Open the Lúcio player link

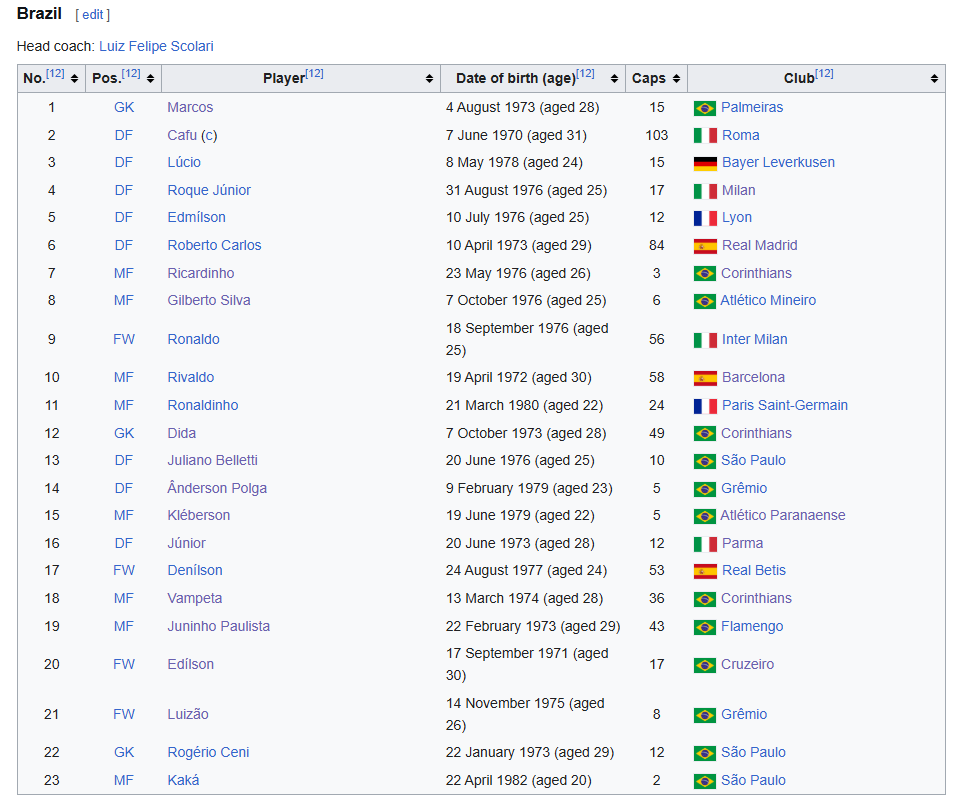(x=184, y=162)
